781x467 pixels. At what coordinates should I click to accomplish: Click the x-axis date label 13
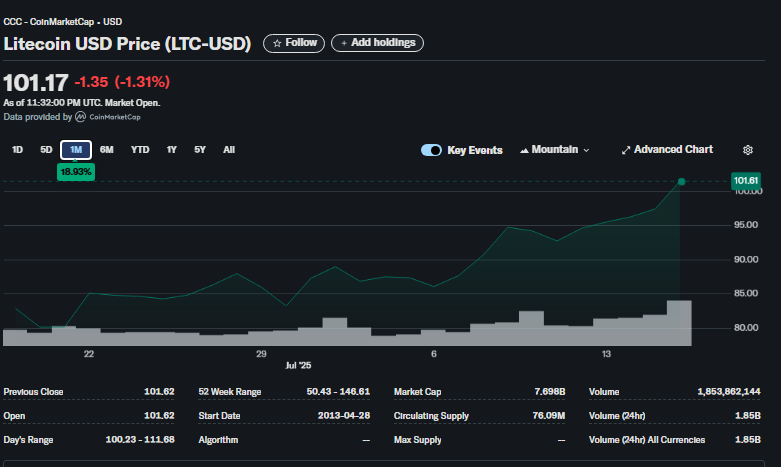point(606,354)
